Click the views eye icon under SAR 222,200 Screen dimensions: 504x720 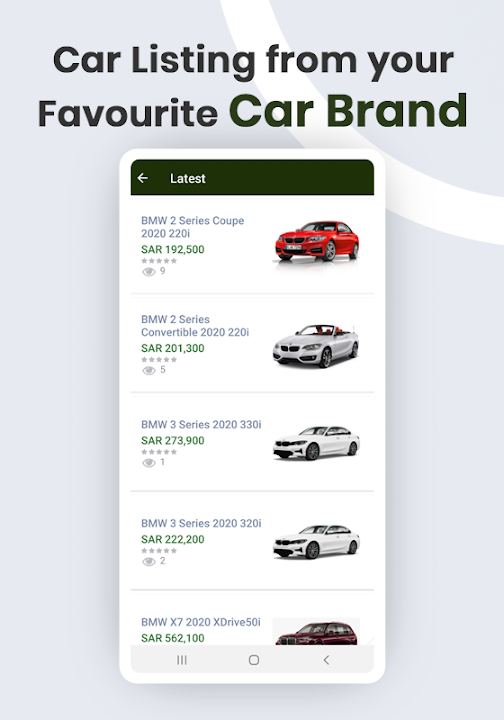pos(149,562)
